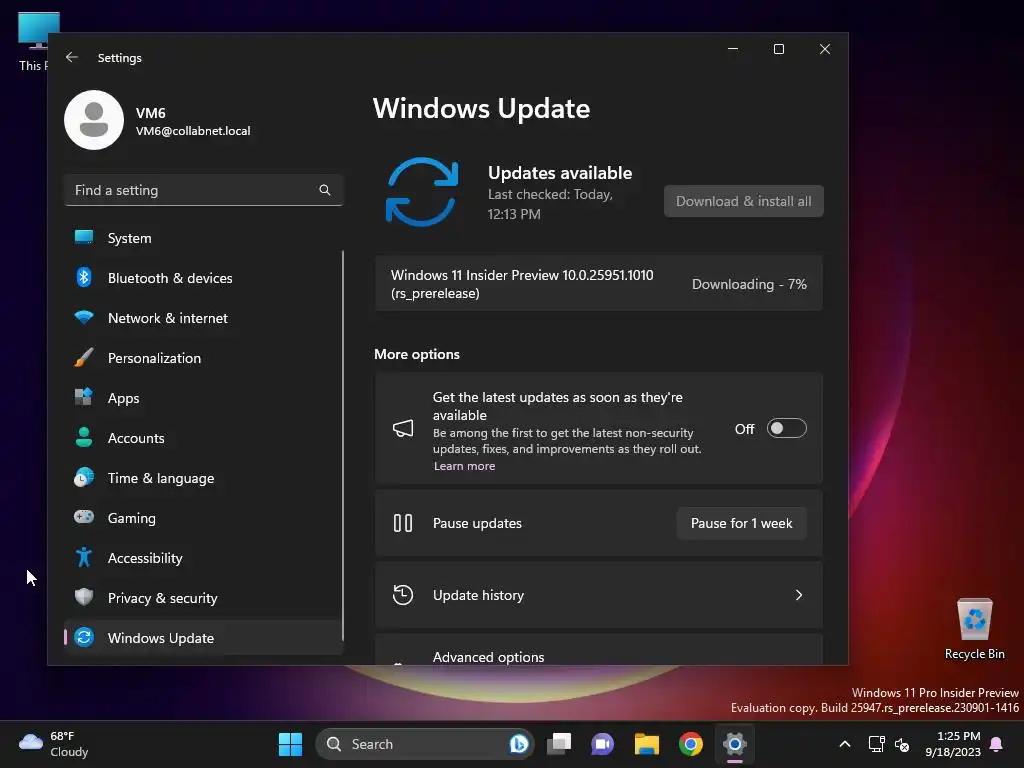Click the VM6 user profile avatar

pos(94,120)
